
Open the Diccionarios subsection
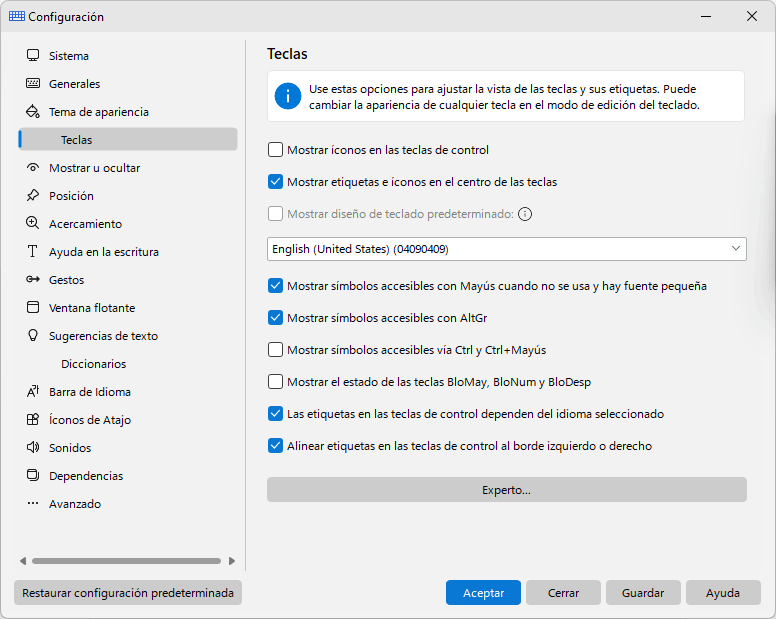coord(128,364)
